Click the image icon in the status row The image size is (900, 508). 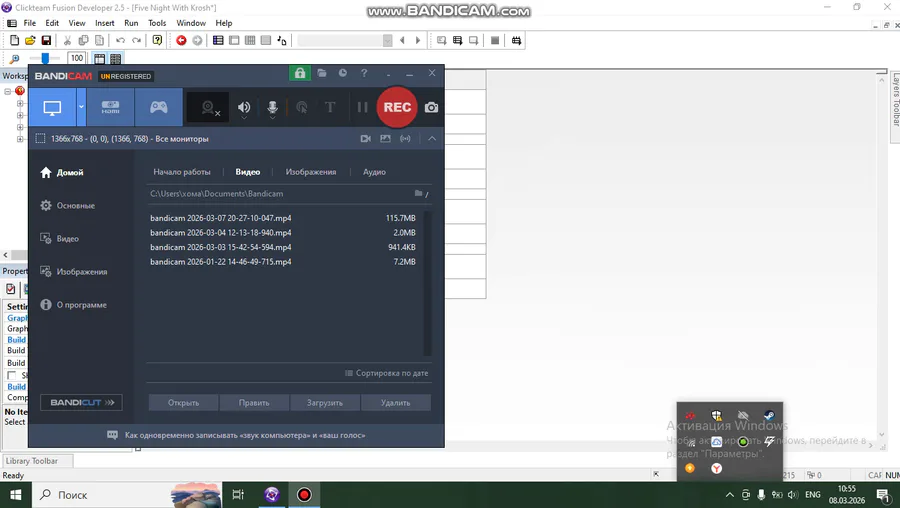pyautogui.click(x=385, y=138)
